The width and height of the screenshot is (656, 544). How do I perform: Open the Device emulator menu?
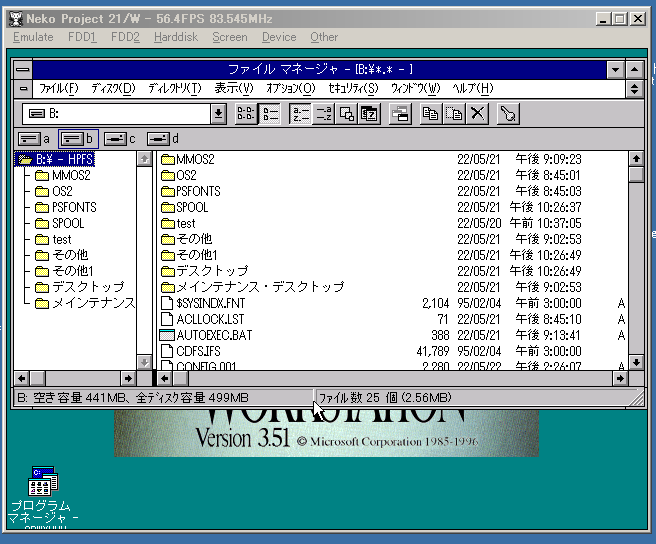click(279, 37)
